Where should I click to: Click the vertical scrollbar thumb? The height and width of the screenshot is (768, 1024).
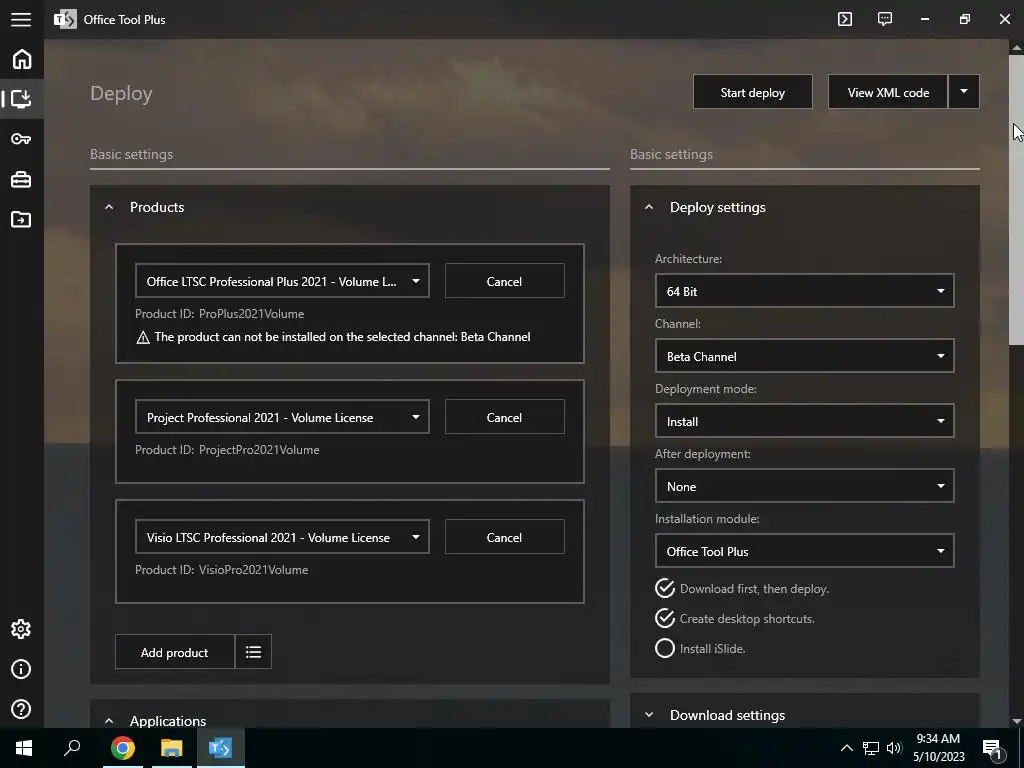click(1016, 199)
